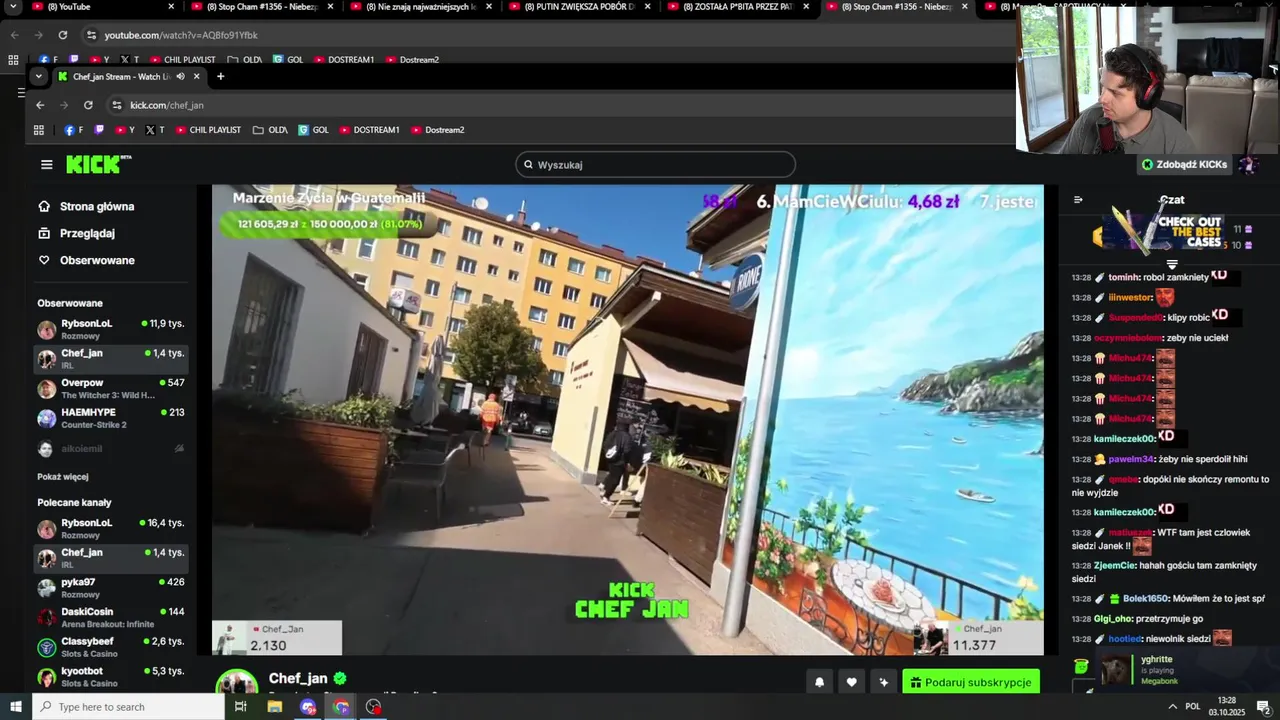
Task: Open HAEMHYPE Counter-Strike 2 channel
Action: click(111, 418)
